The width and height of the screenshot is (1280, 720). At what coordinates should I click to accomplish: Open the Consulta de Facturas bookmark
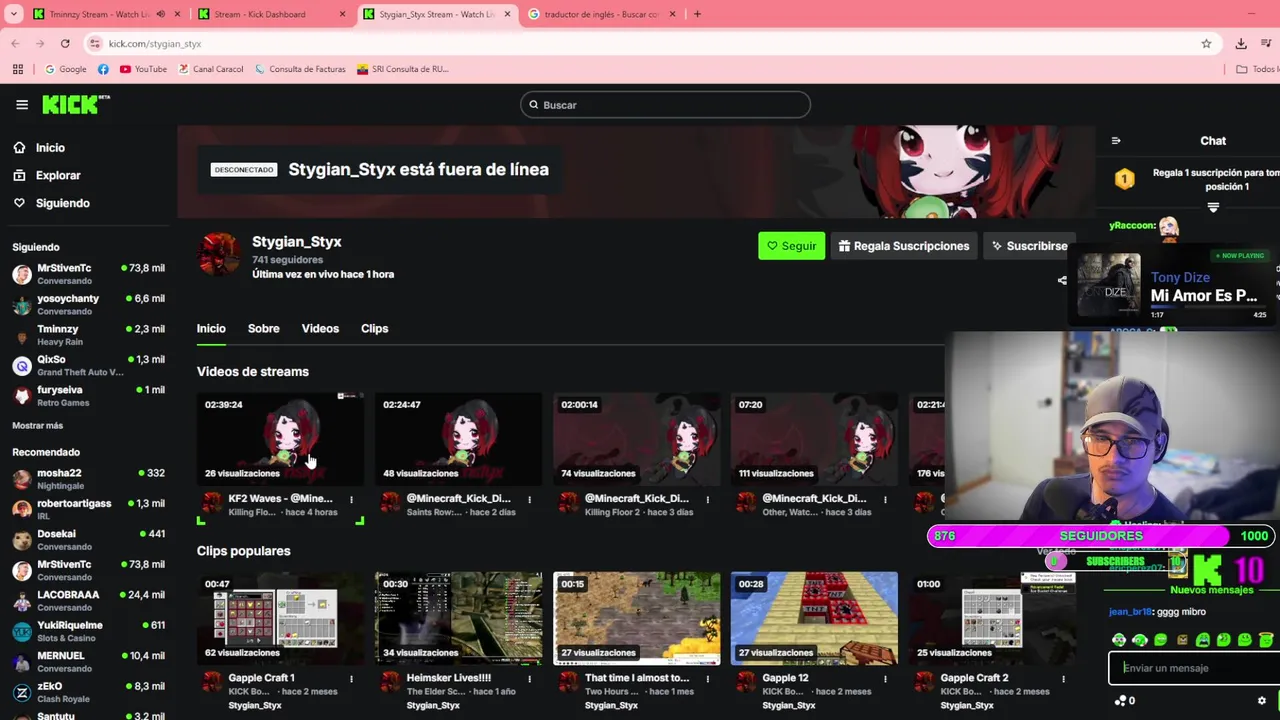point(300,69)
